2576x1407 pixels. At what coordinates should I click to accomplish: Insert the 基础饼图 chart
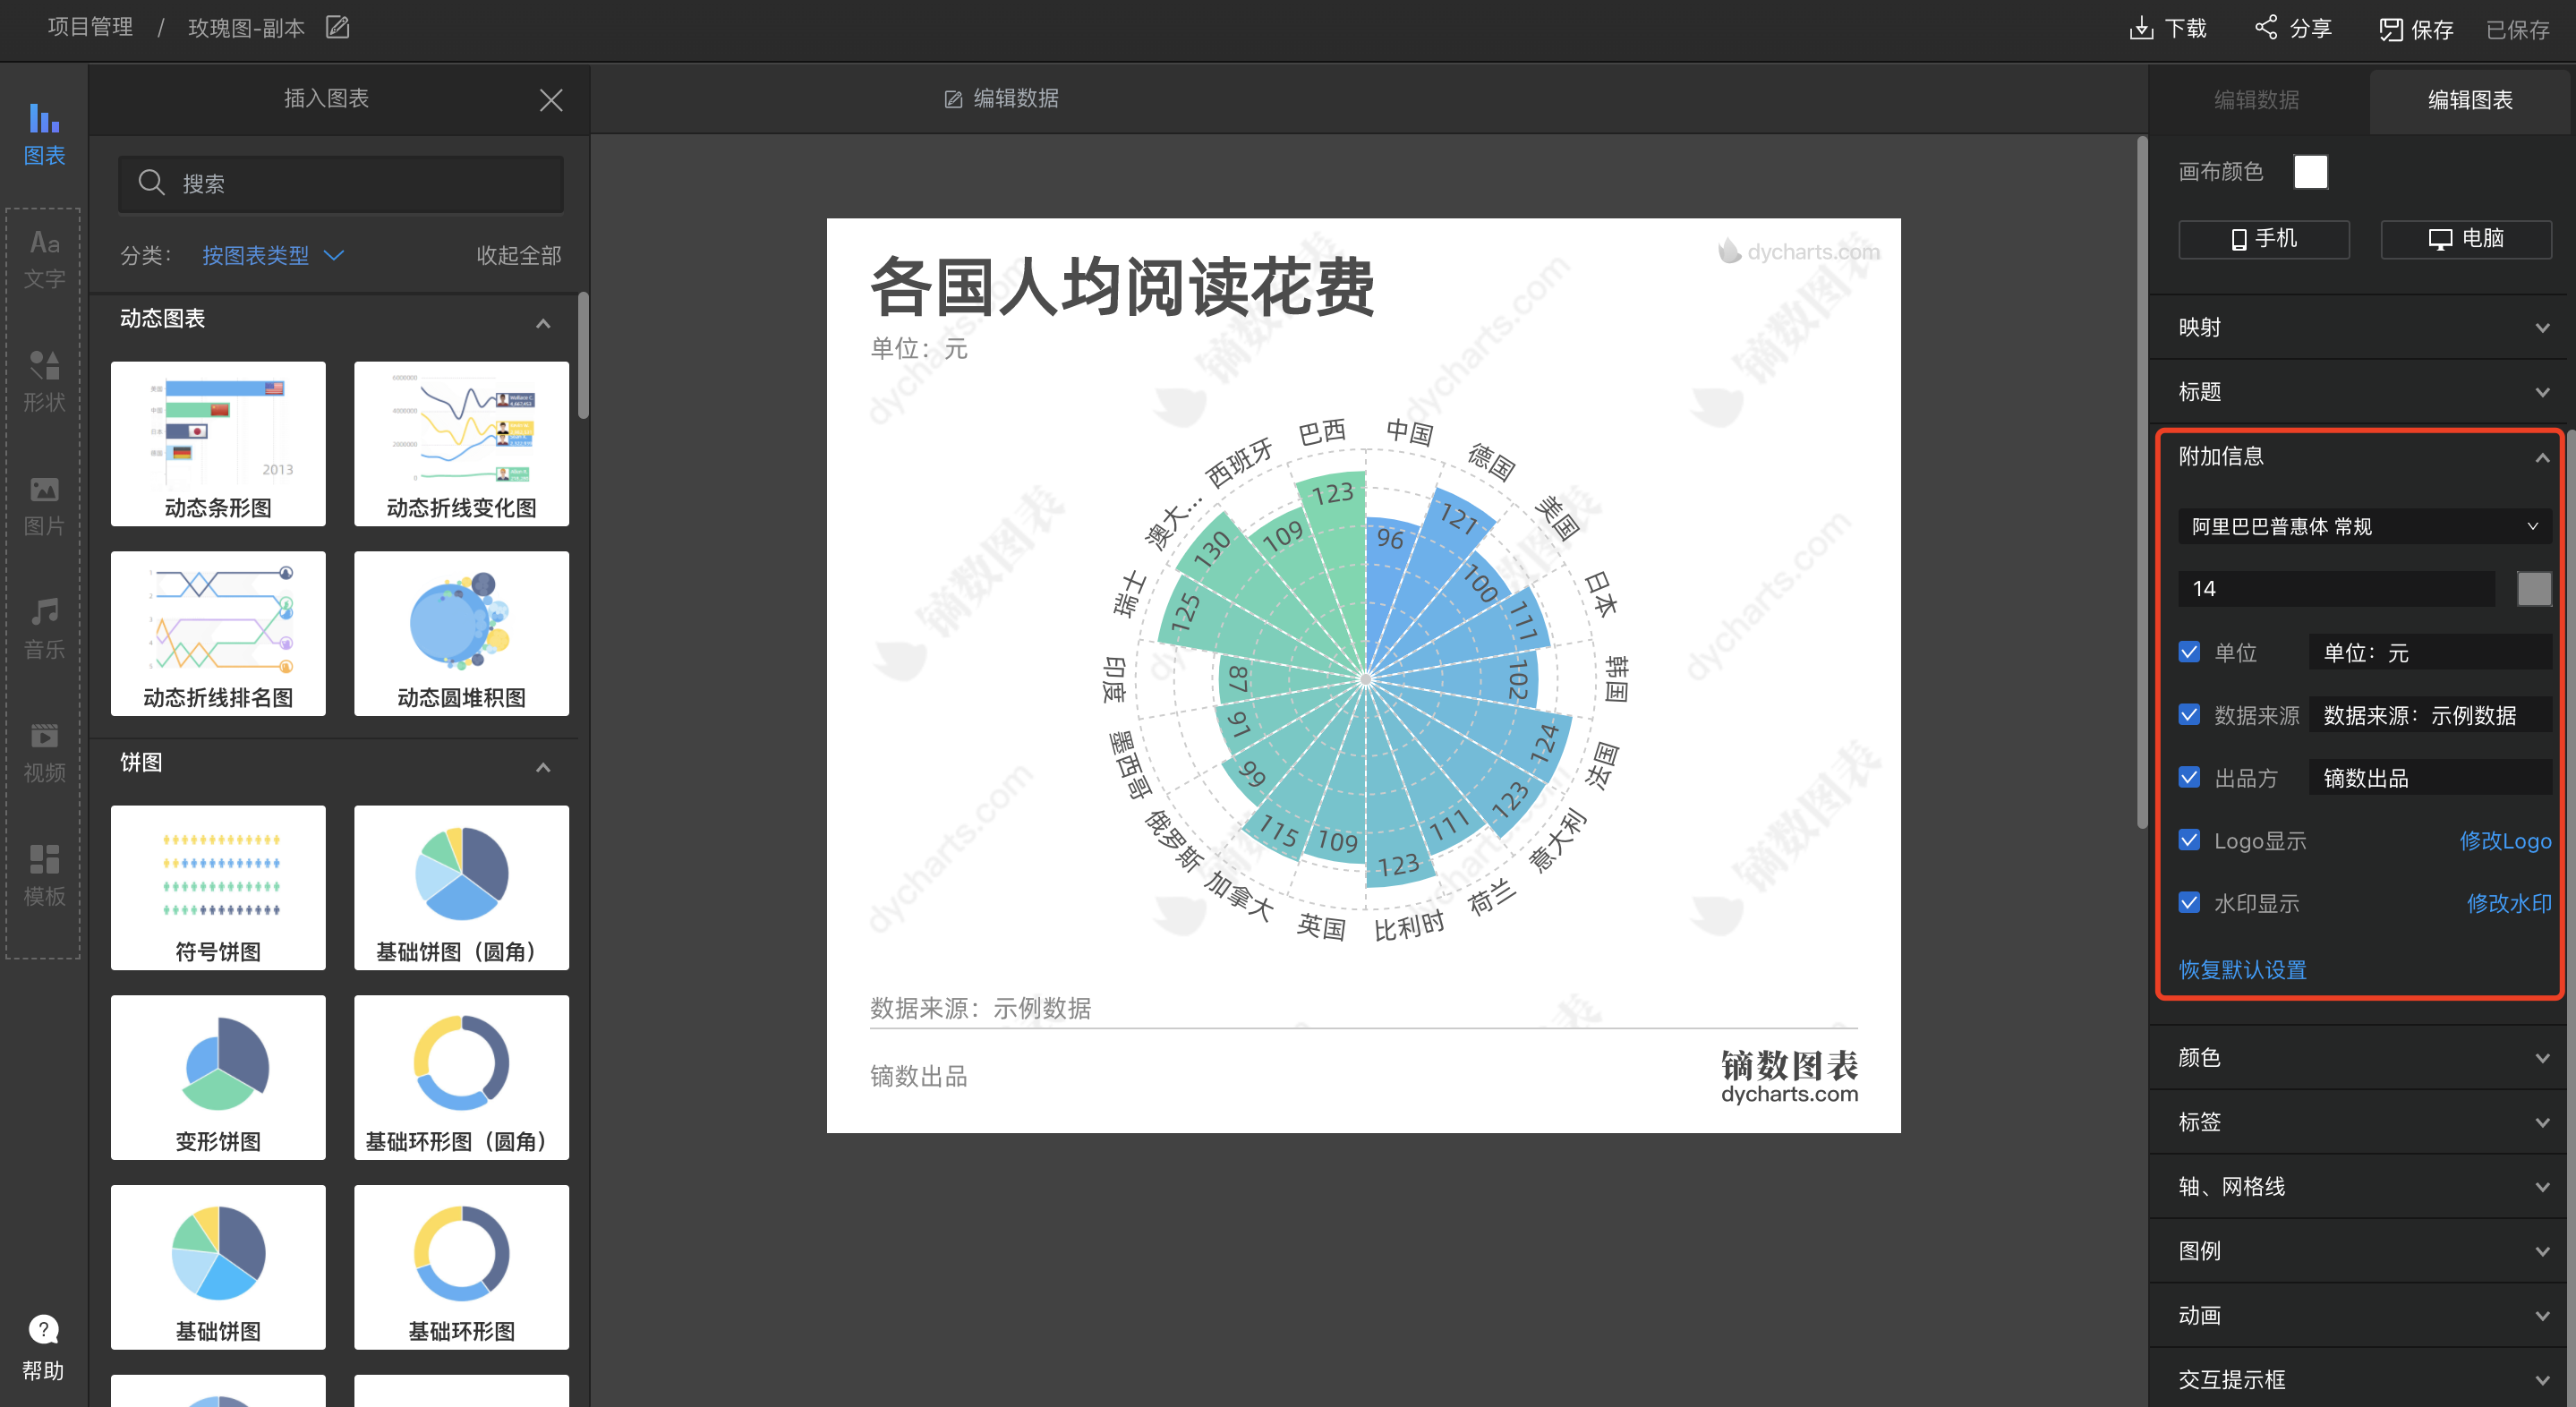(x=218, y=1267)
